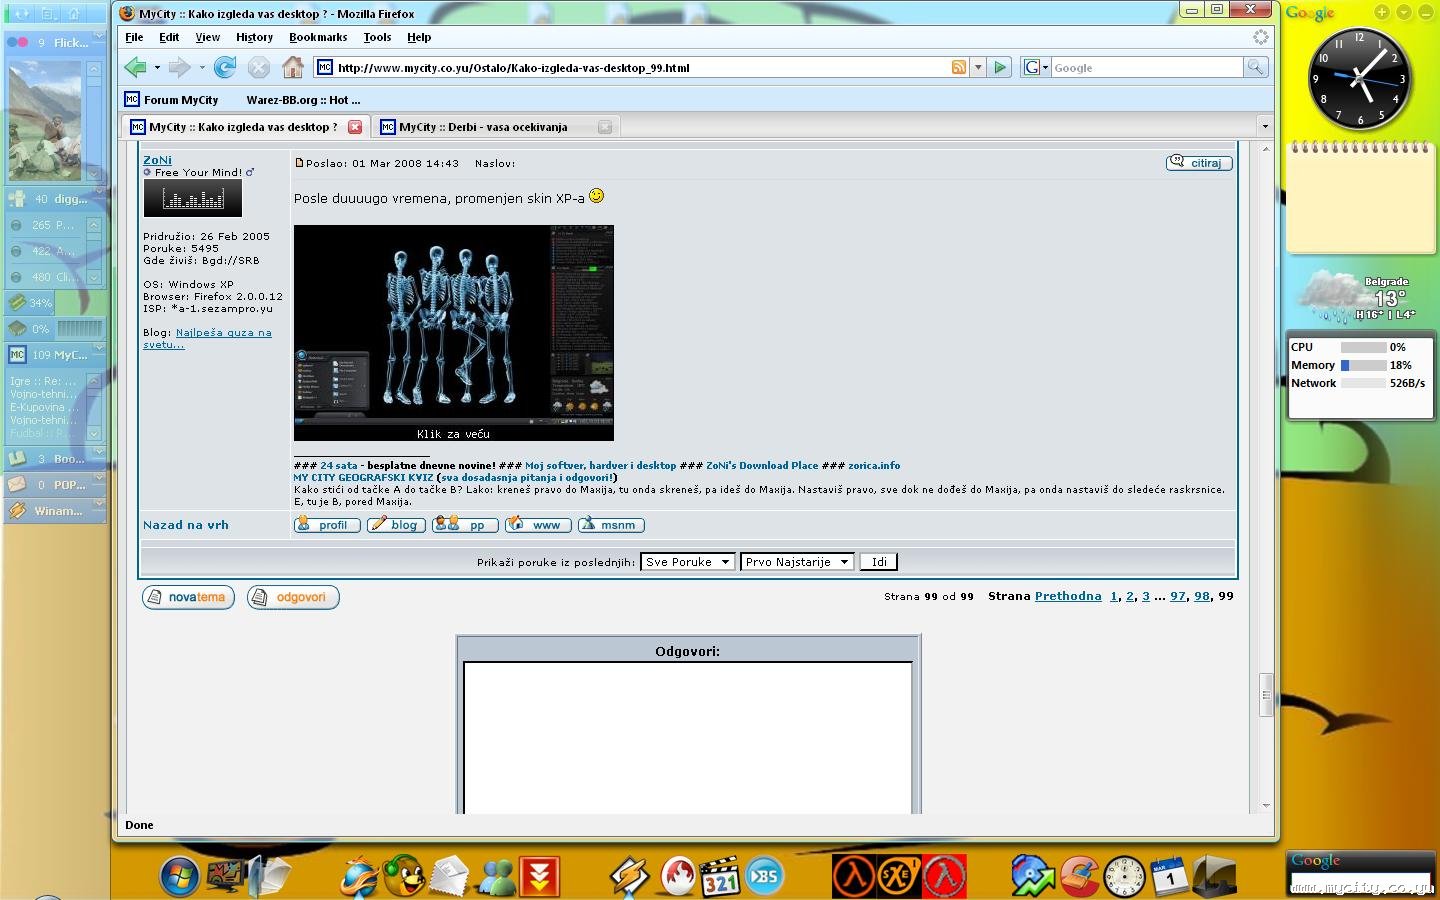The height and width of the screenshot is (900, 1440).
Task: Click the 'Nazad na vrh' link
Action: (x=186, y=525)
